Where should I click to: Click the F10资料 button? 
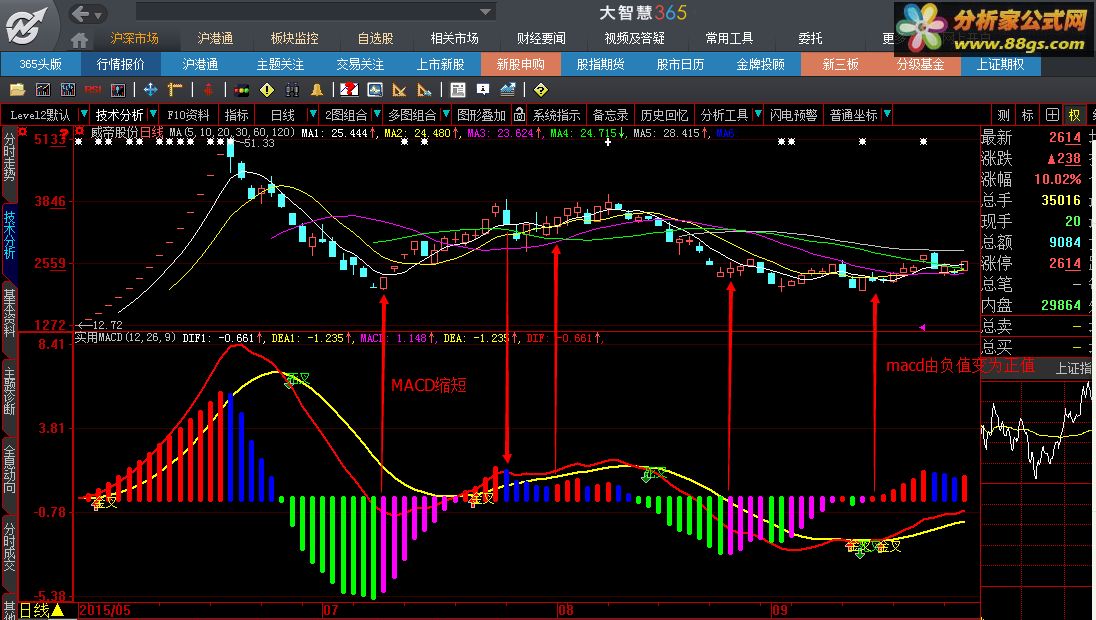[188, 115]
